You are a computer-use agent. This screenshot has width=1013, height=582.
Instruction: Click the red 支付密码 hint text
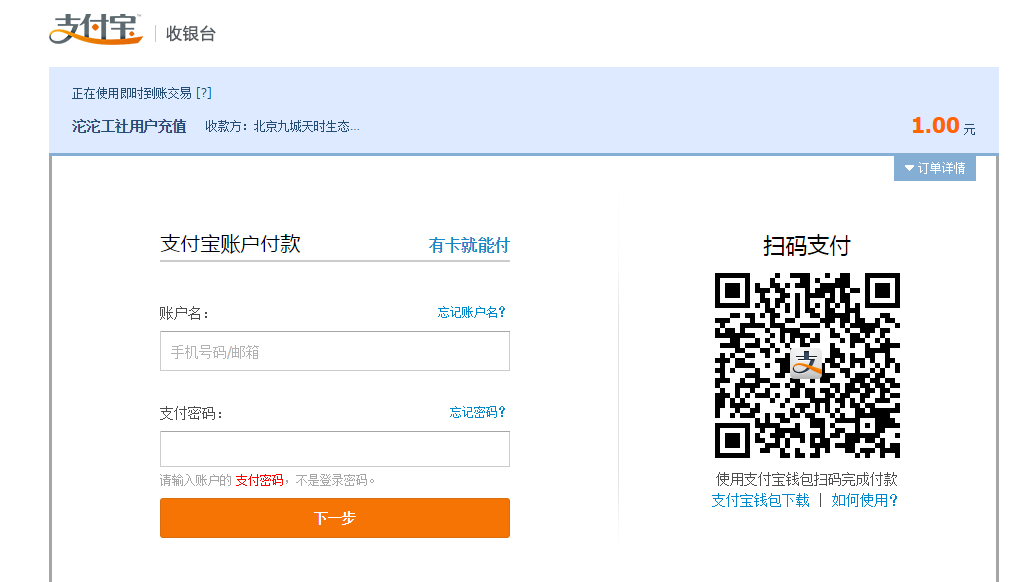(x=259, y=480)
